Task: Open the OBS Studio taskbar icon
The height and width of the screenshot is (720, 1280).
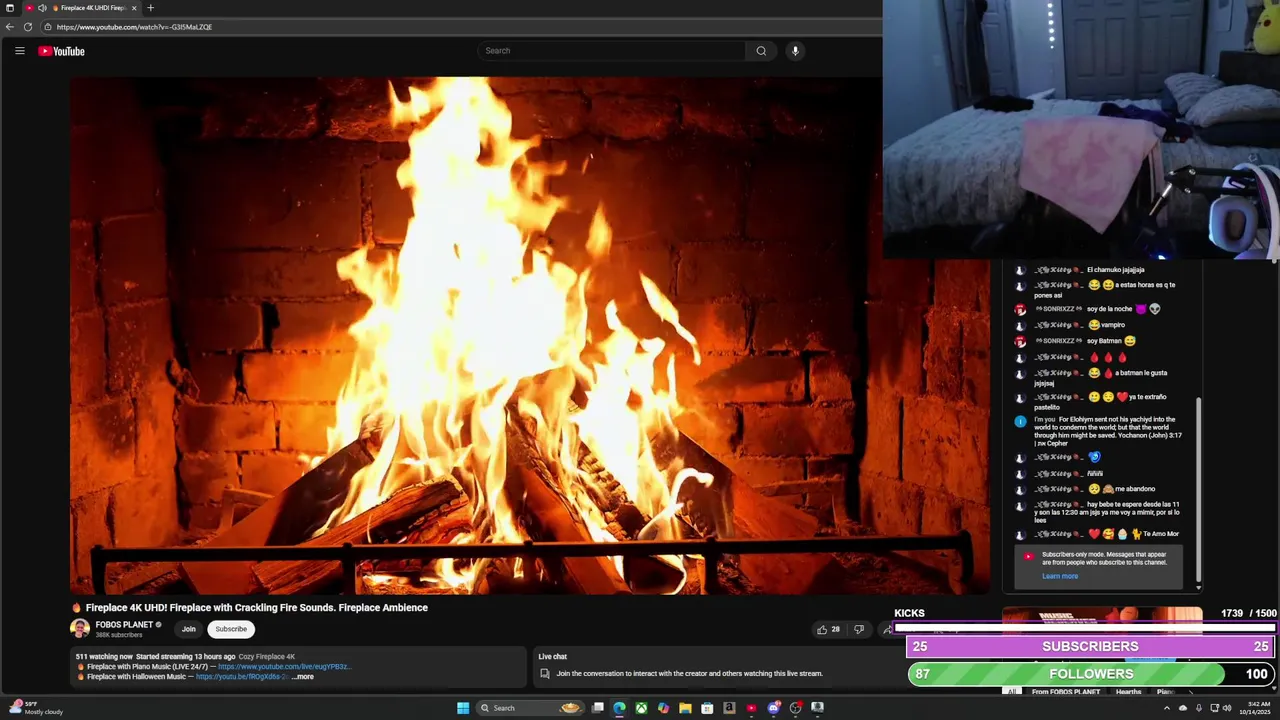Action: click(x=795, y=708)
